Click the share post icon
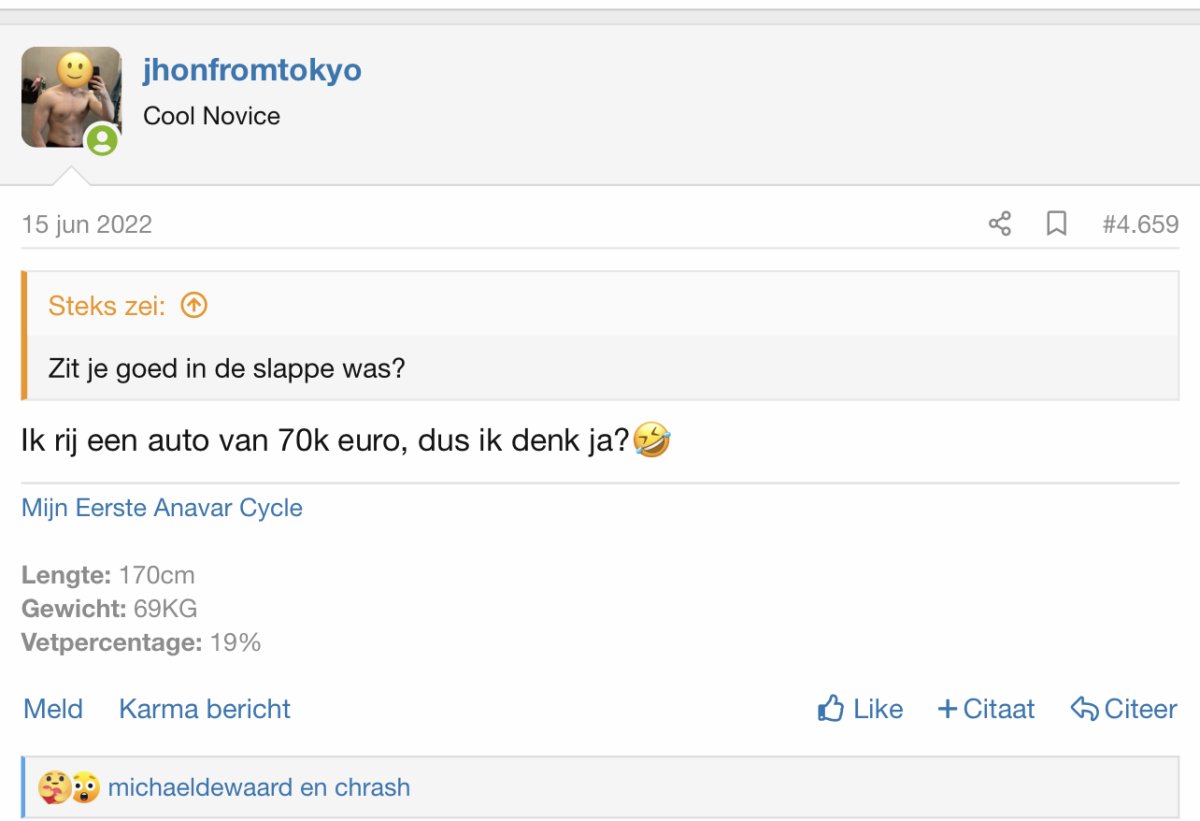This screenshot has width=1200, height=821. (x=999, y=224)
